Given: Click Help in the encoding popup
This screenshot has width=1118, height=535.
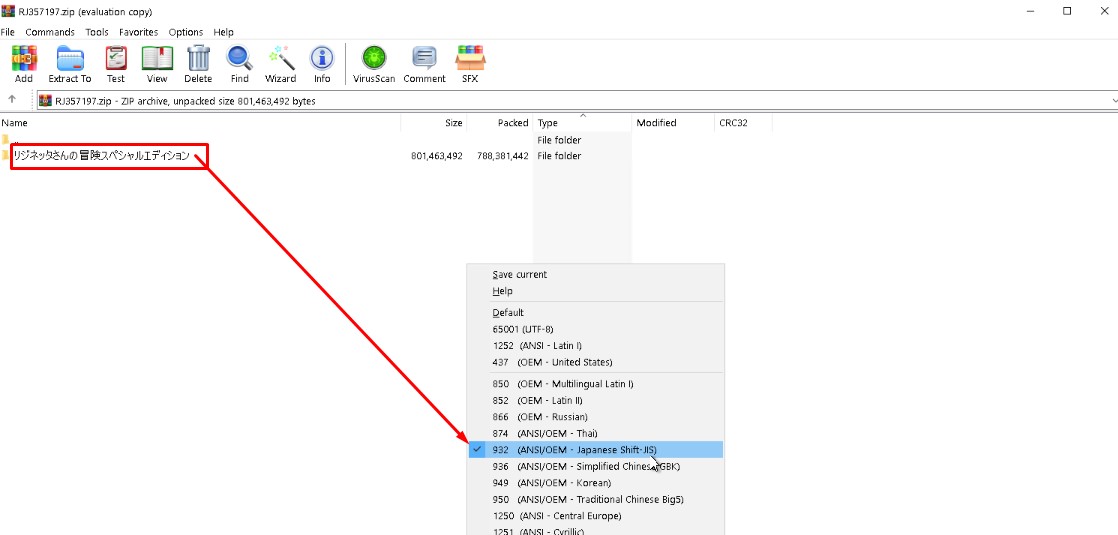Looking at the screenshot, I should tap(502, 291).
